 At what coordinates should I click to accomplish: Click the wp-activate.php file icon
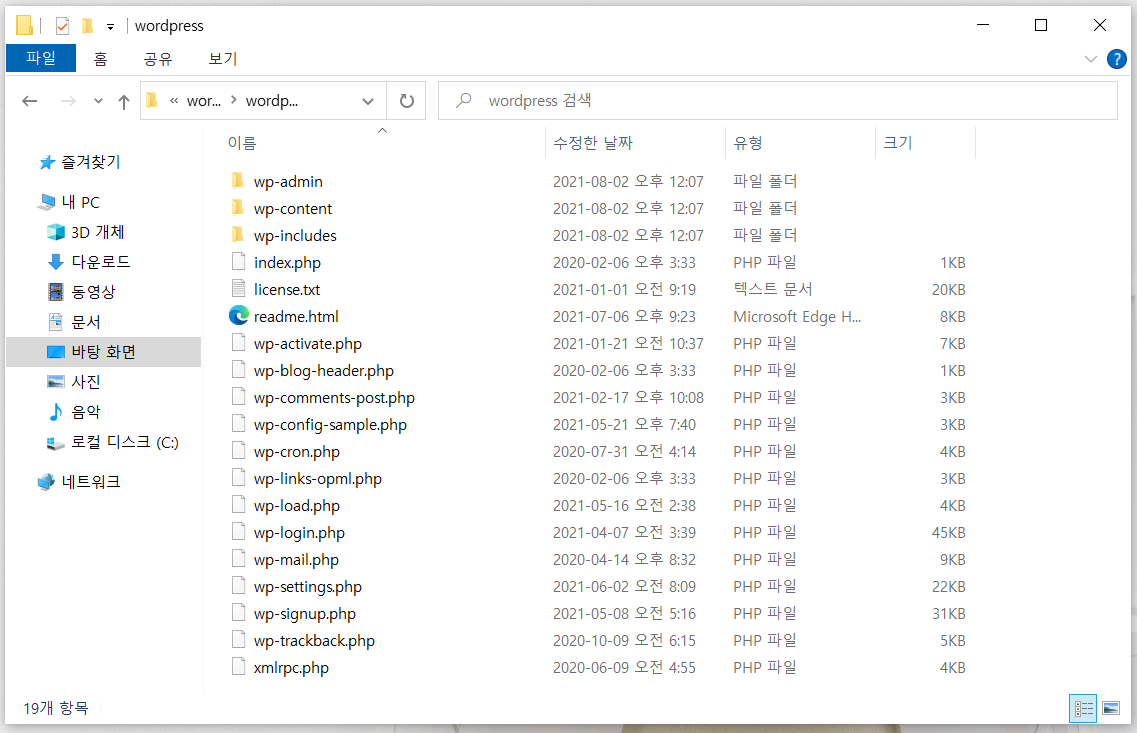pos(239,343)
